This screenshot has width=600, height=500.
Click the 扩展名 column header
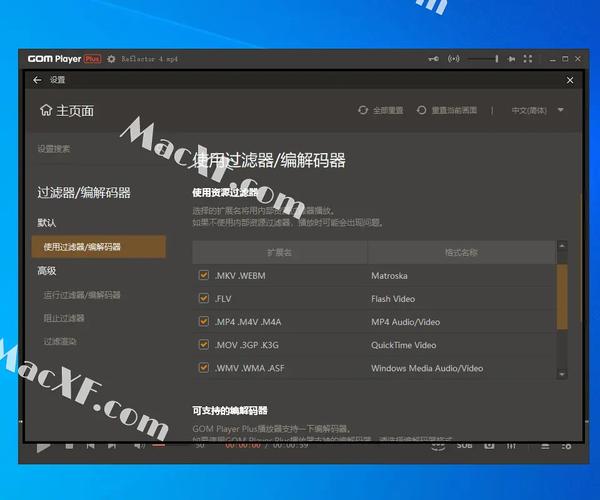279,252
